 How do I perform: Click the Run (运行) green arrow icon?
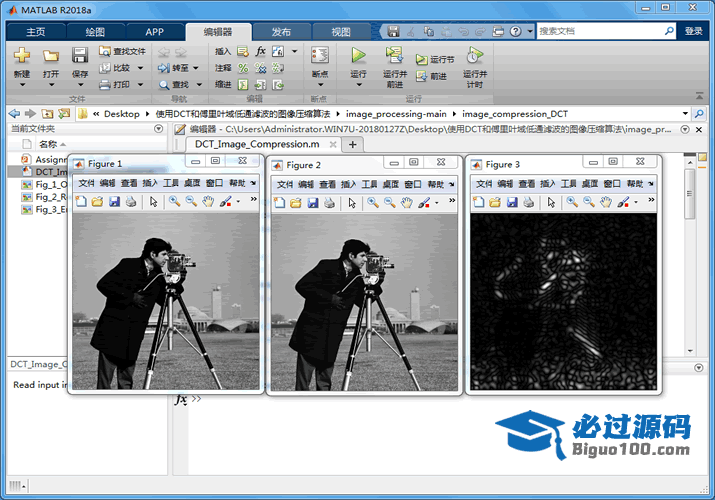[x=358, y=56]
